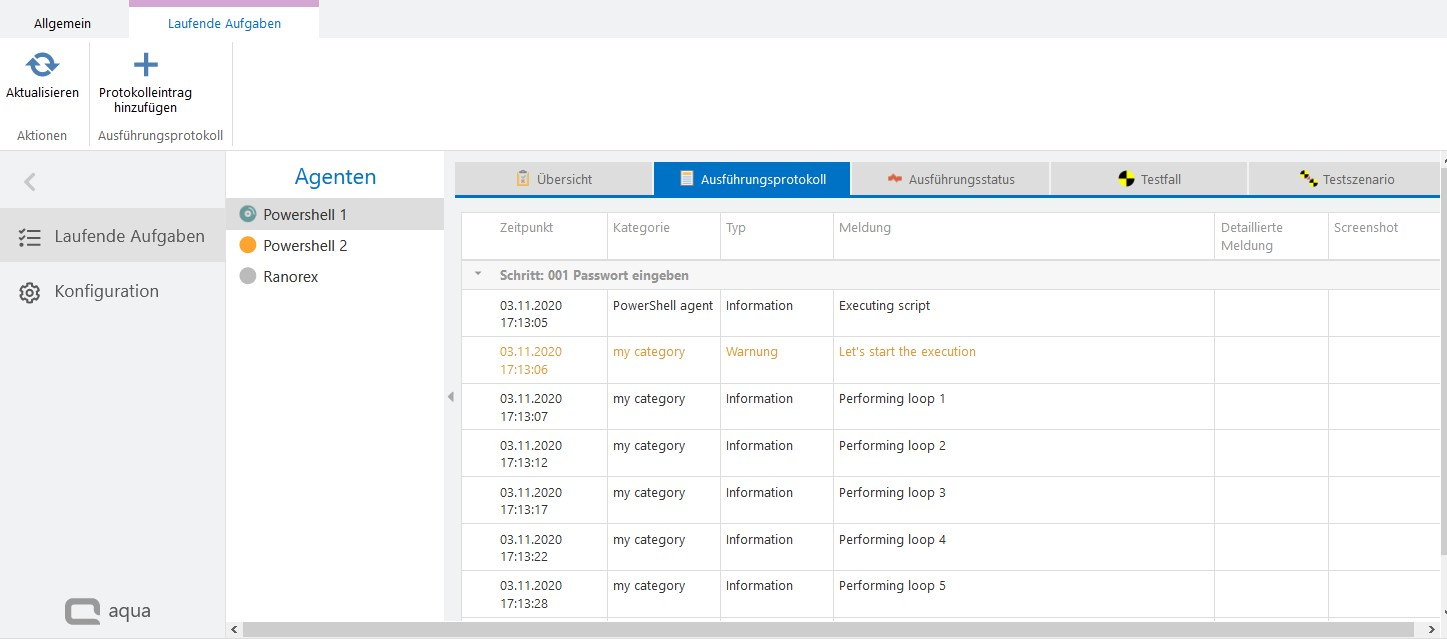Click the orange Powershell 2 status dot
The height and width of the screenshot is (639, 1447).
248,245
